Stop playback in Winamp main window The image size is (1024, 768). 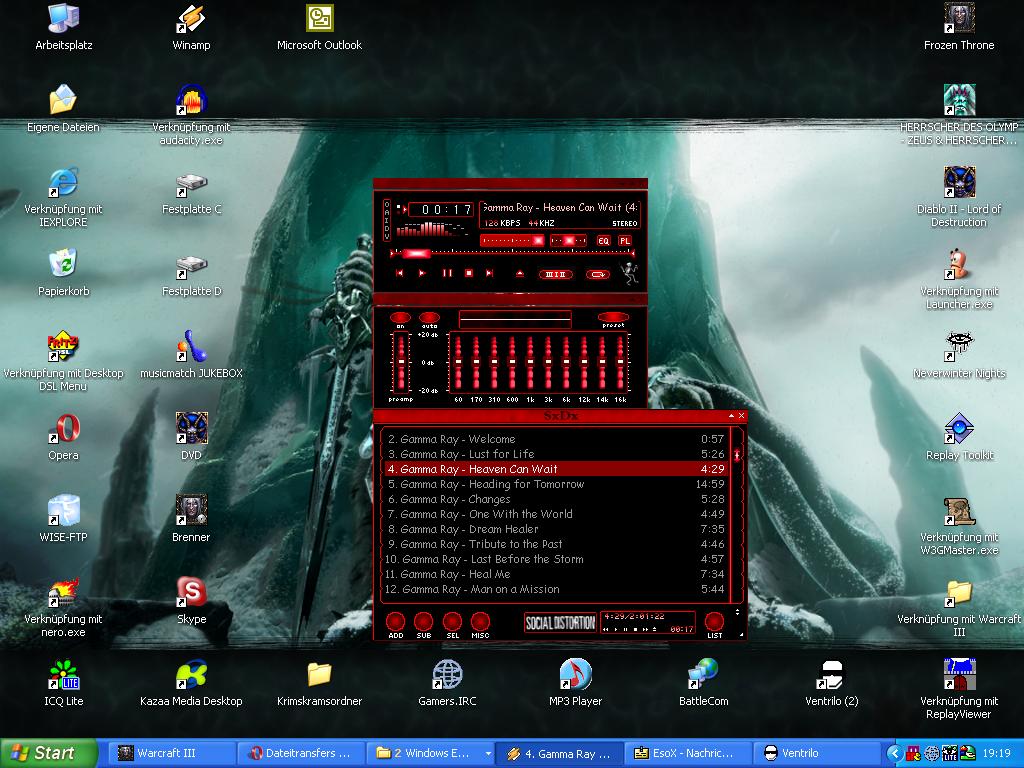(469, 273)
